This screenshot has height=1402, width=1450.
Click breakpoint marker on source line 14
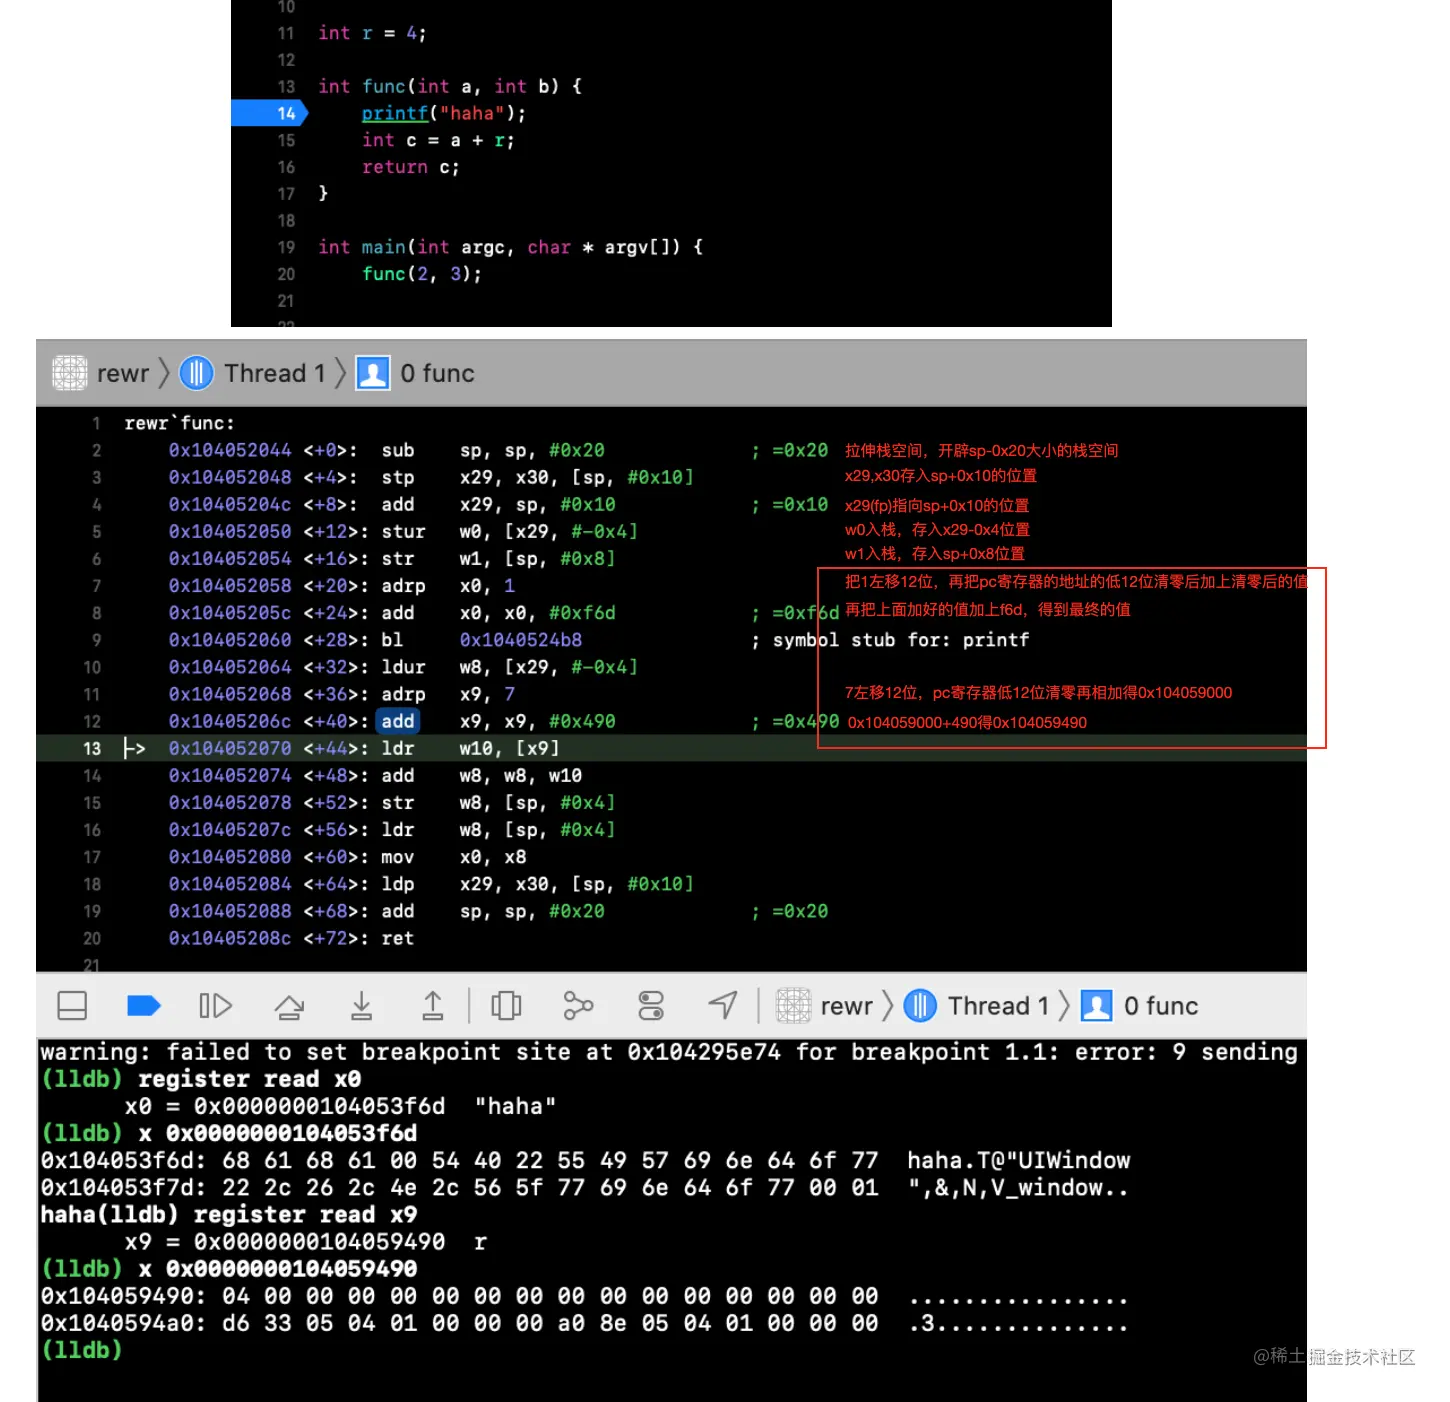click(270, 113)
